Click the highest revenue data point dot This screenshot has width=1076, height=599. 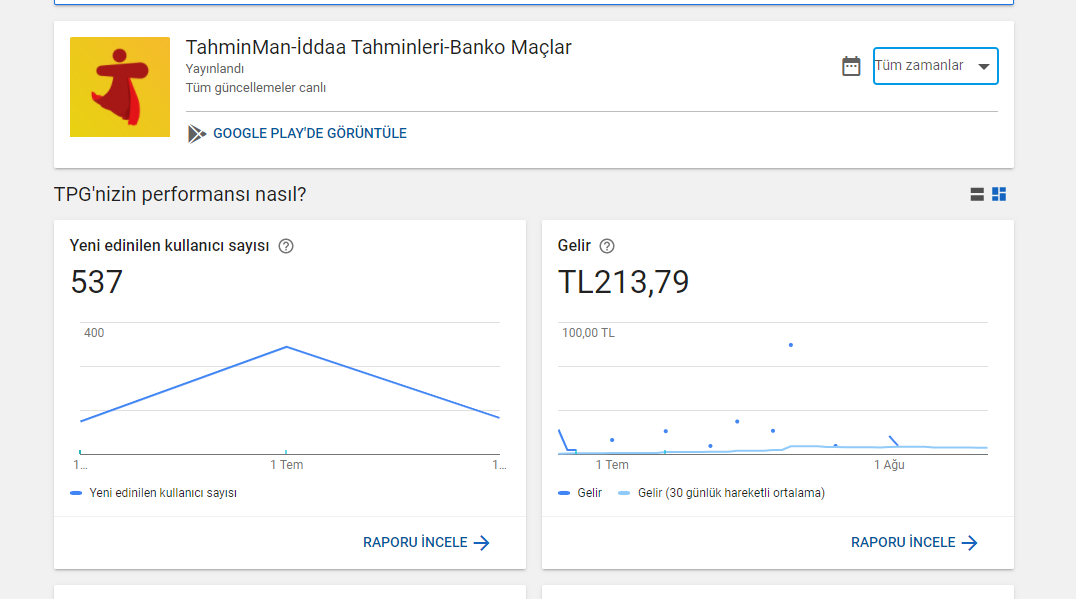tap(791, 345)
